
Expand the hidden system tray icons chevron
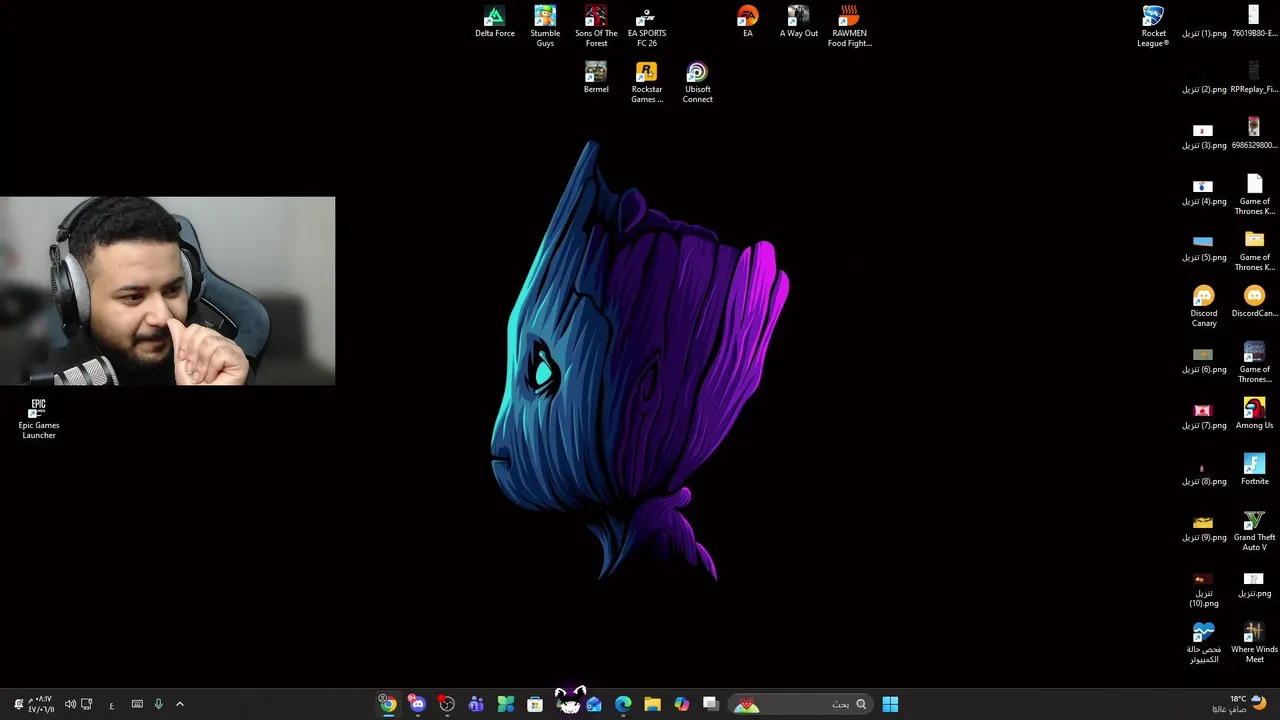[x=180, y=704]
